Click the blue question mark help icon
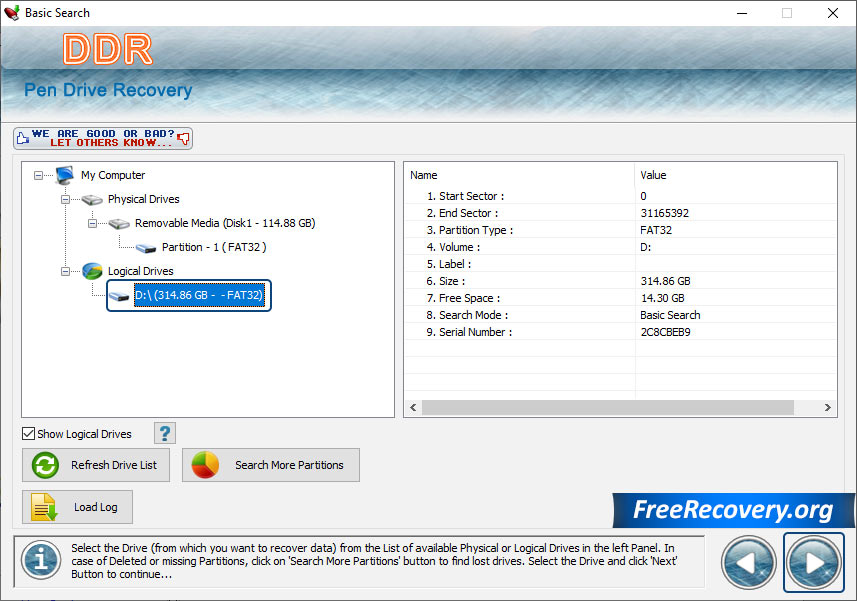 click(x=165, y=433)
